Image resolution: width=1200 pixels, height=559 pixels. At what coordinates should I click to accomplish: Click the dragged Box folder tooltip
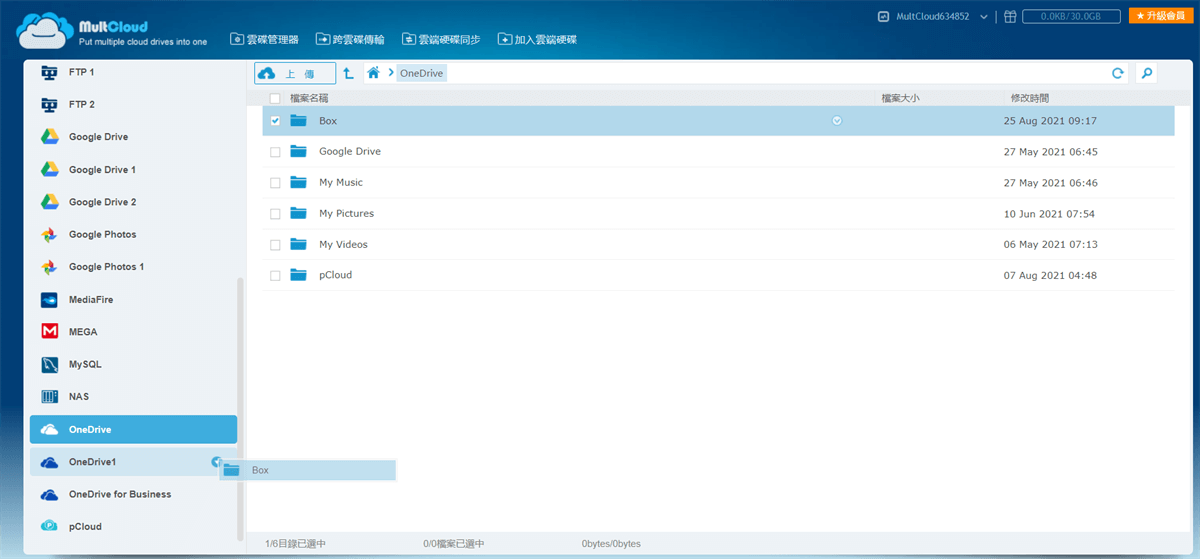pos(308,470)
